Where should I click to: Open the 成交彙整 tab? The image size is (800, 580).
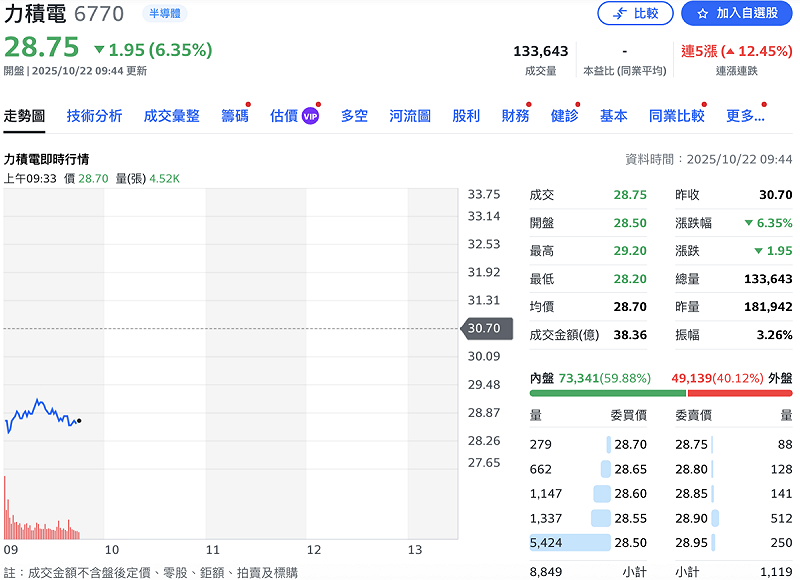171,116
